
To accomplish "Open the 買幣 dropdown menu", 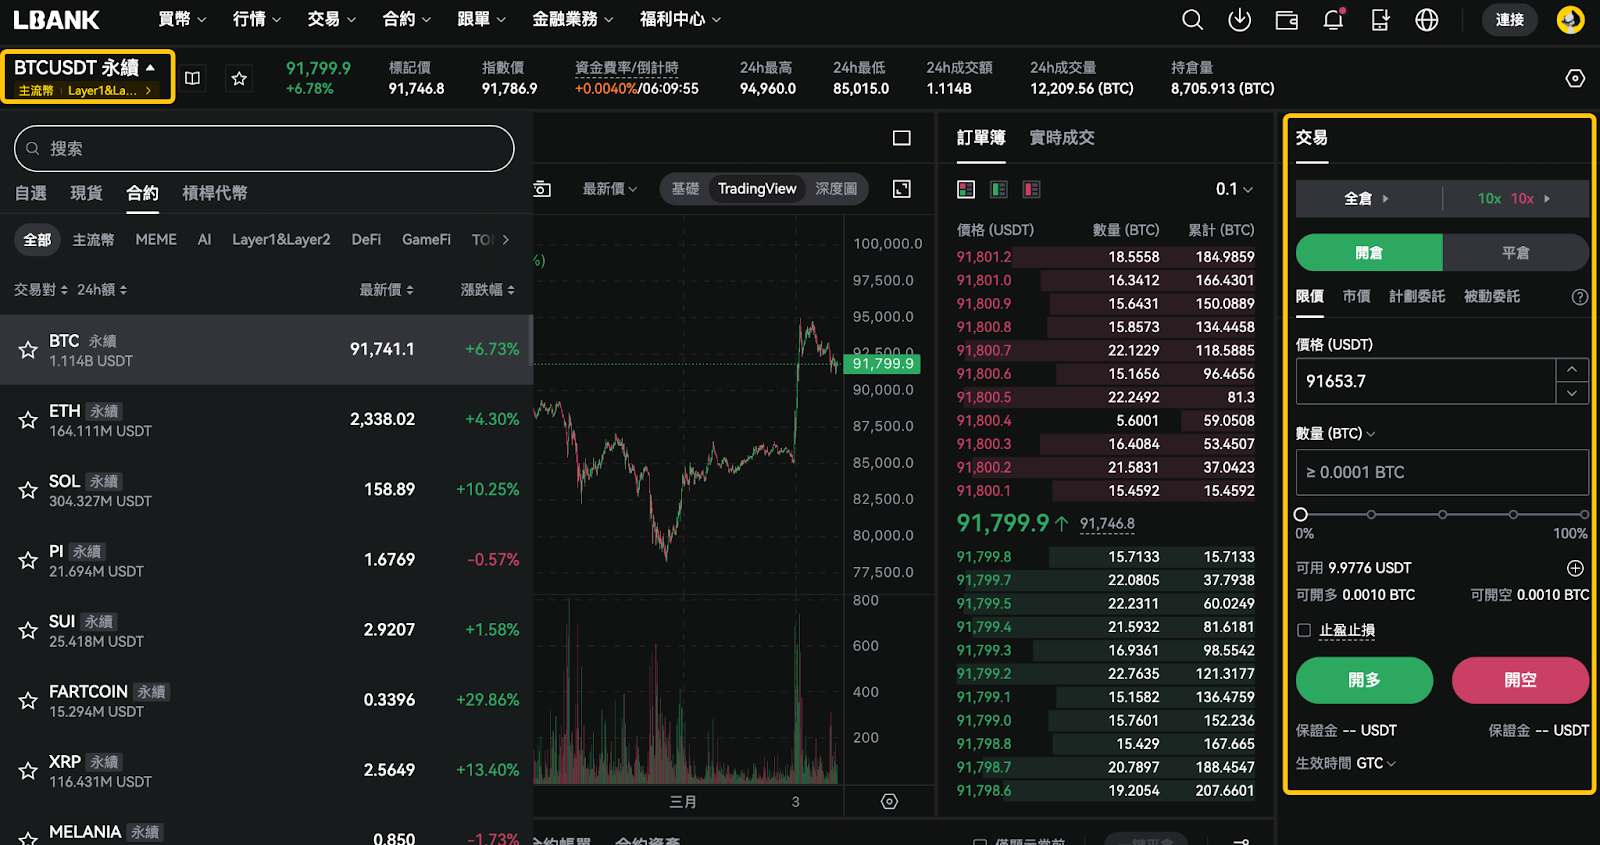I will click(x=182, y=19).
